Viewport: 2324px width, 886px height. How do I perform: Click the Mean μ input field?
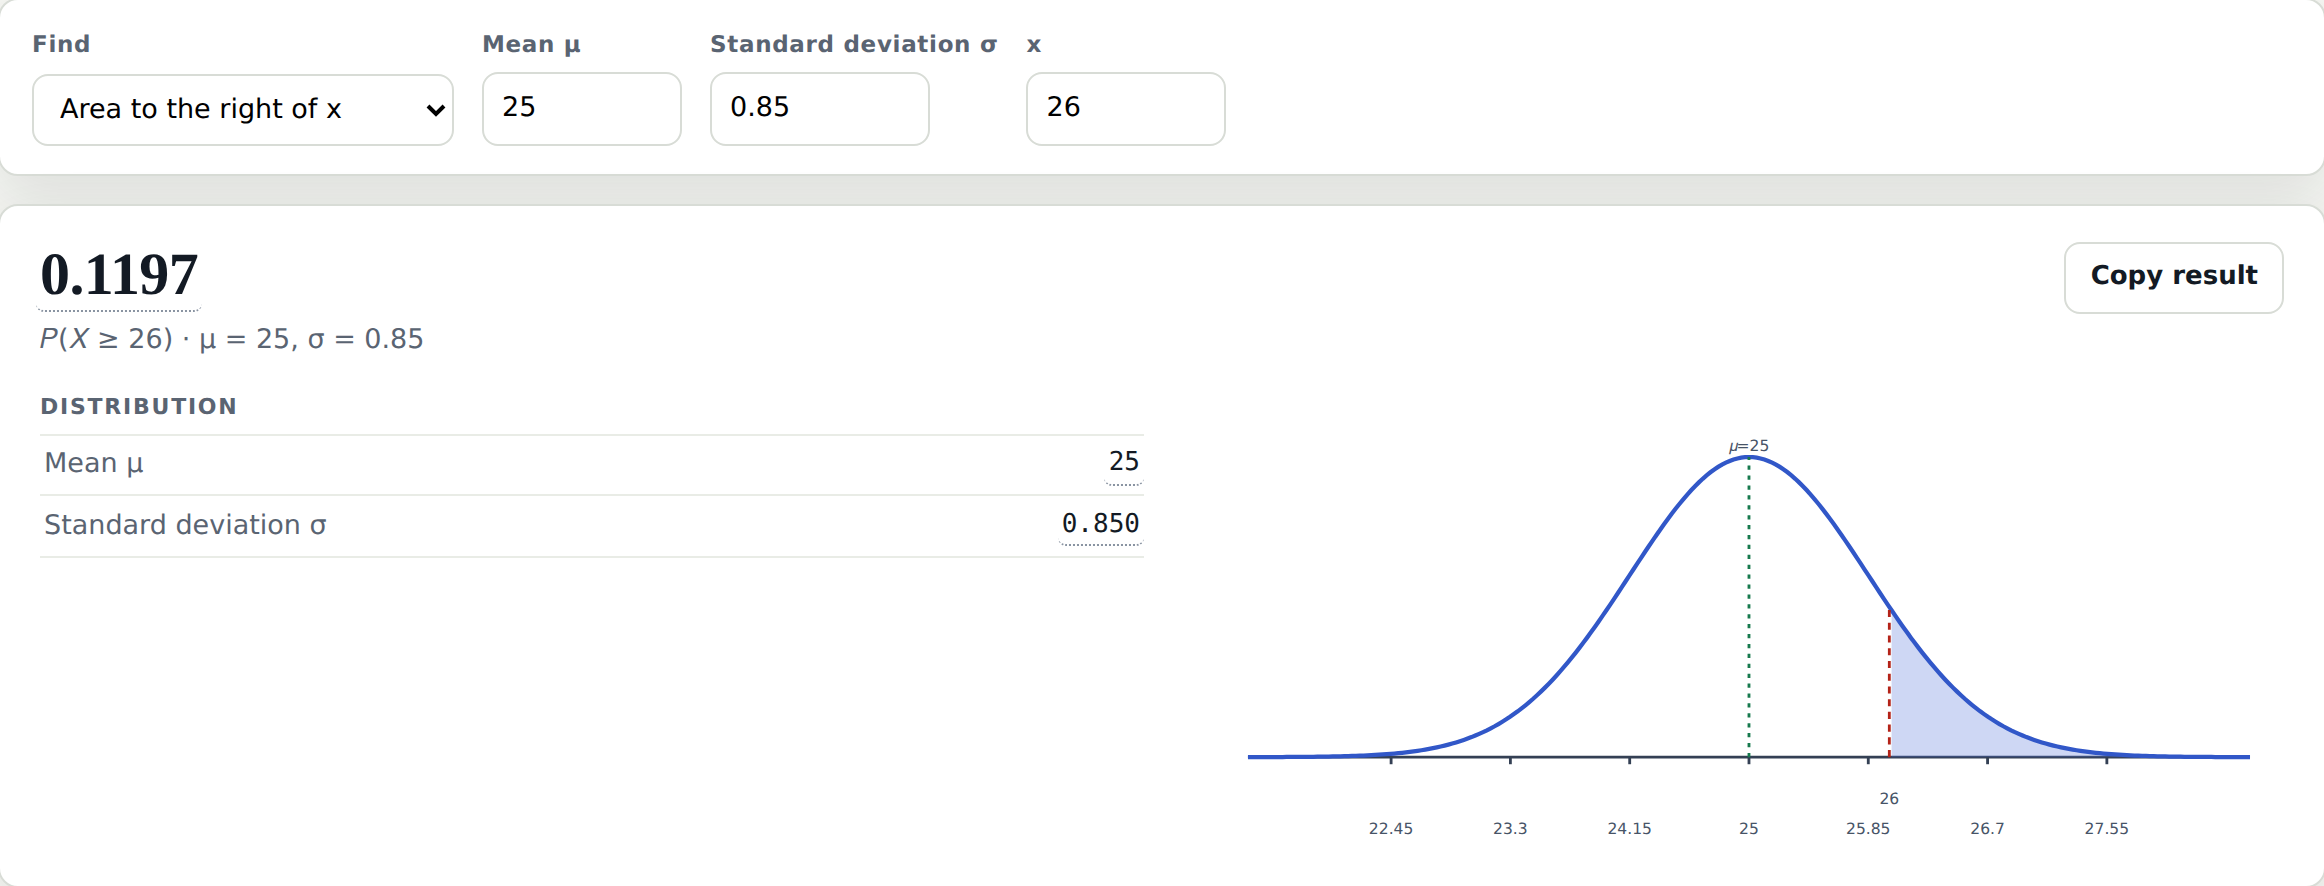582,108
